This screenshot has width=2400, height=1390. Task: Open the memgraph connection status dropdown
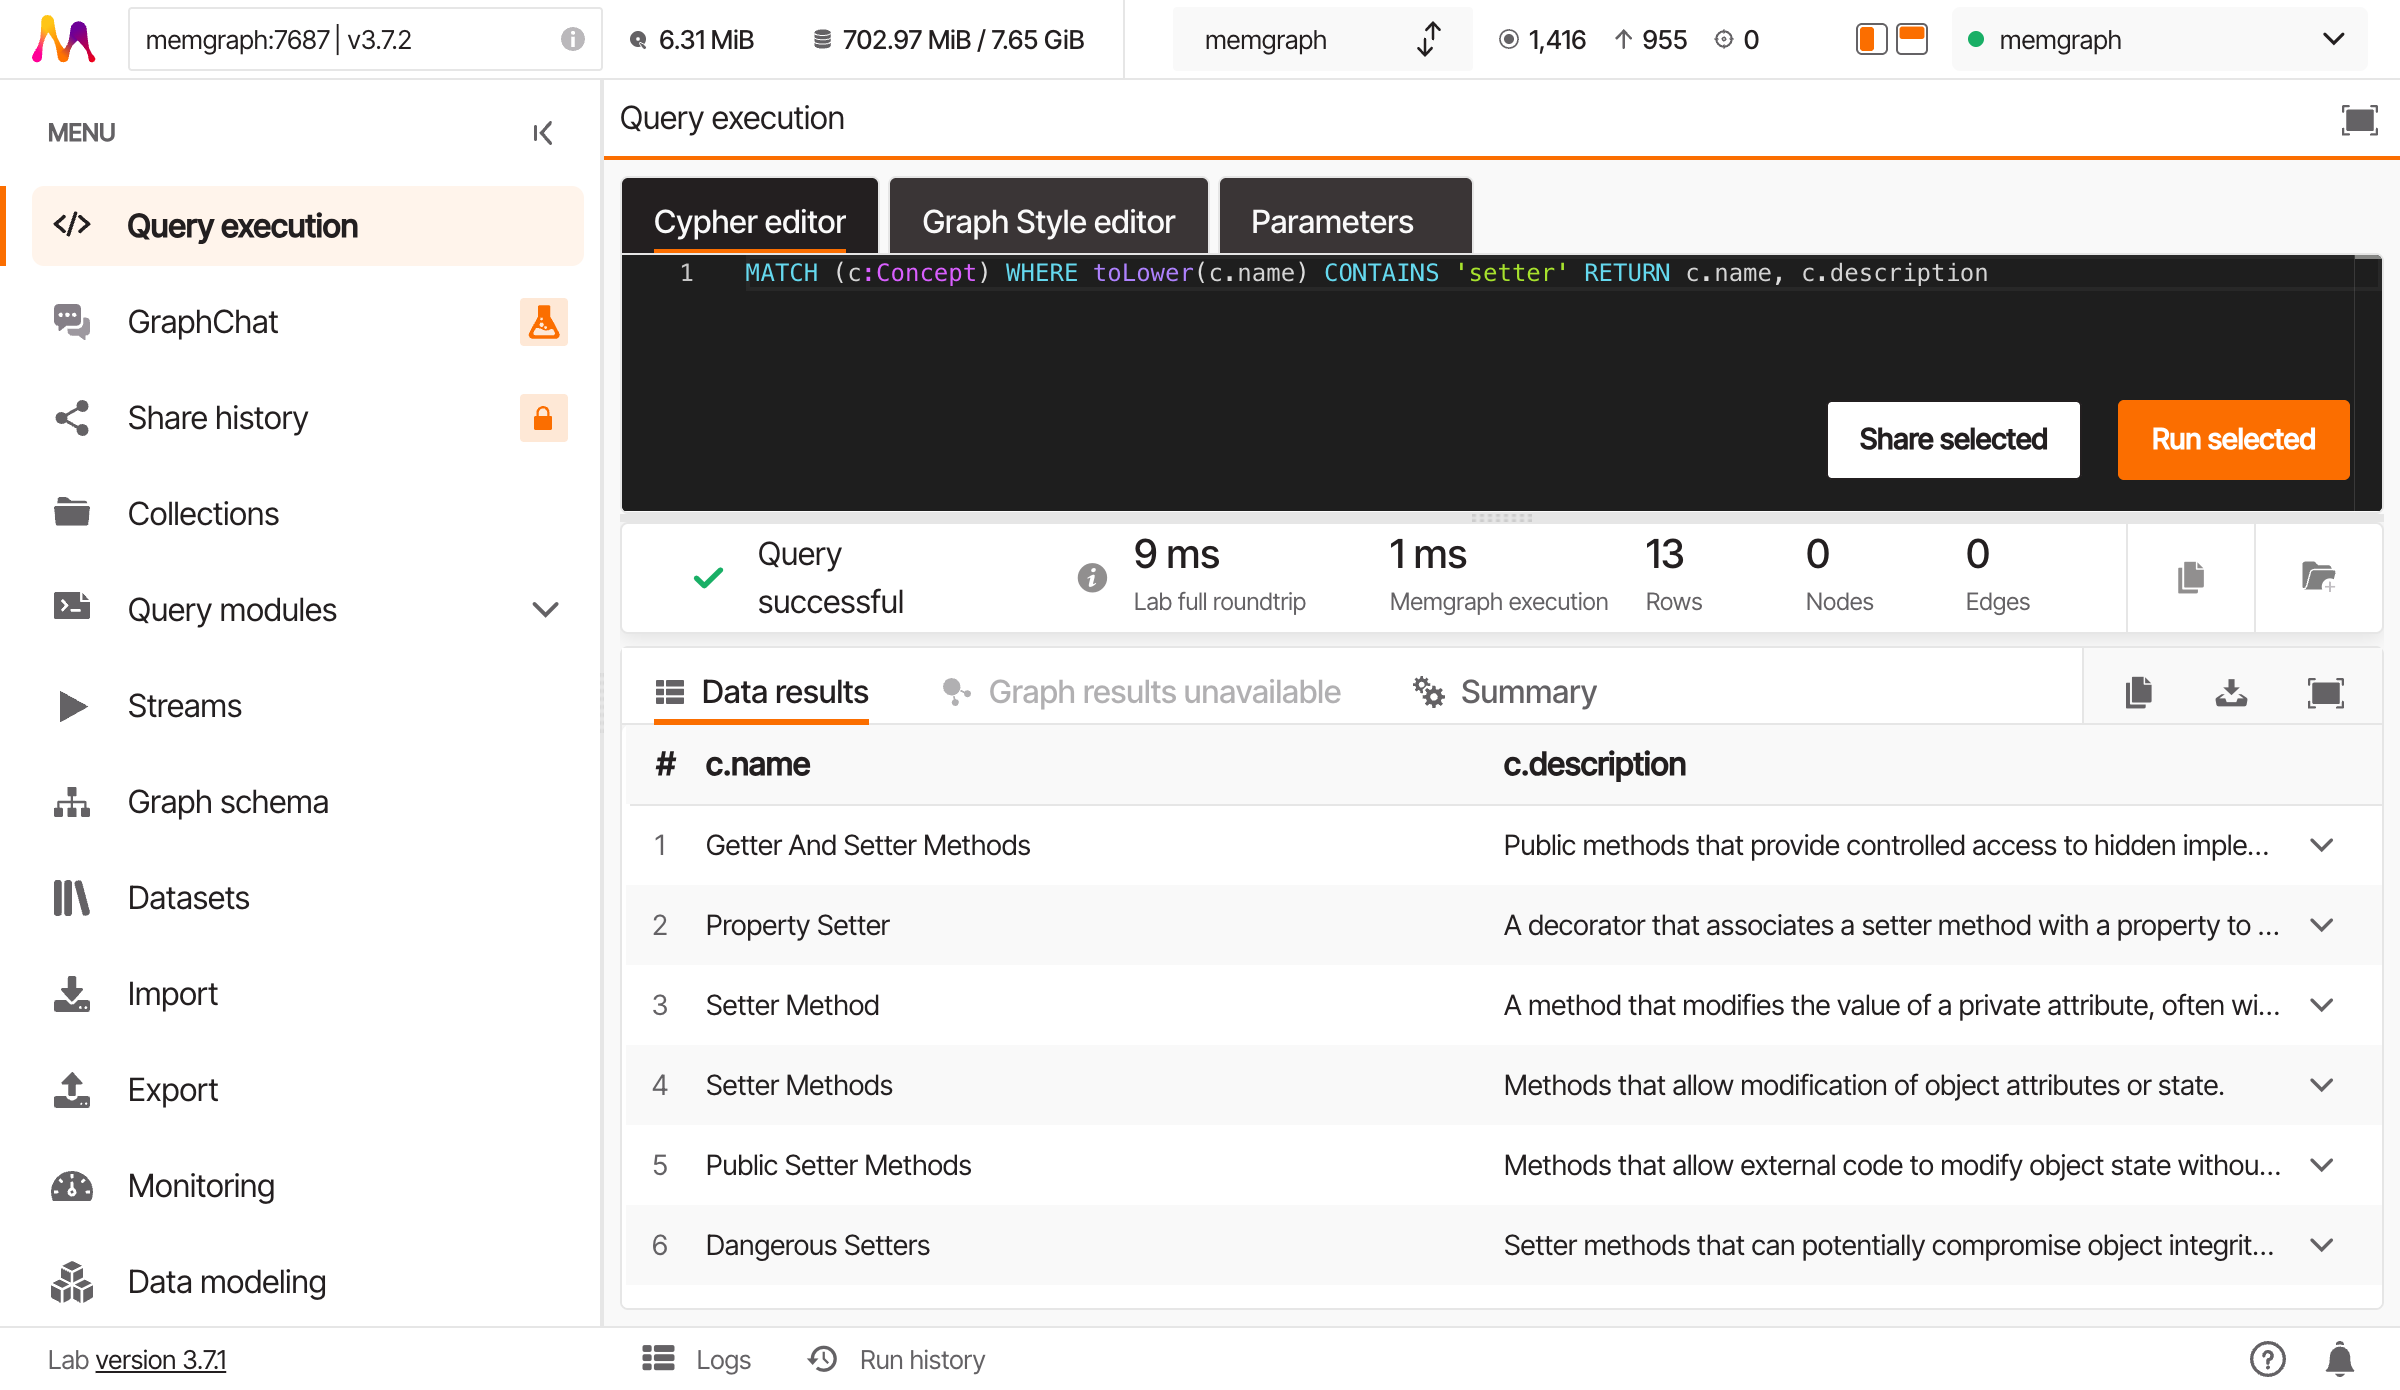[x=2158, y=39]
